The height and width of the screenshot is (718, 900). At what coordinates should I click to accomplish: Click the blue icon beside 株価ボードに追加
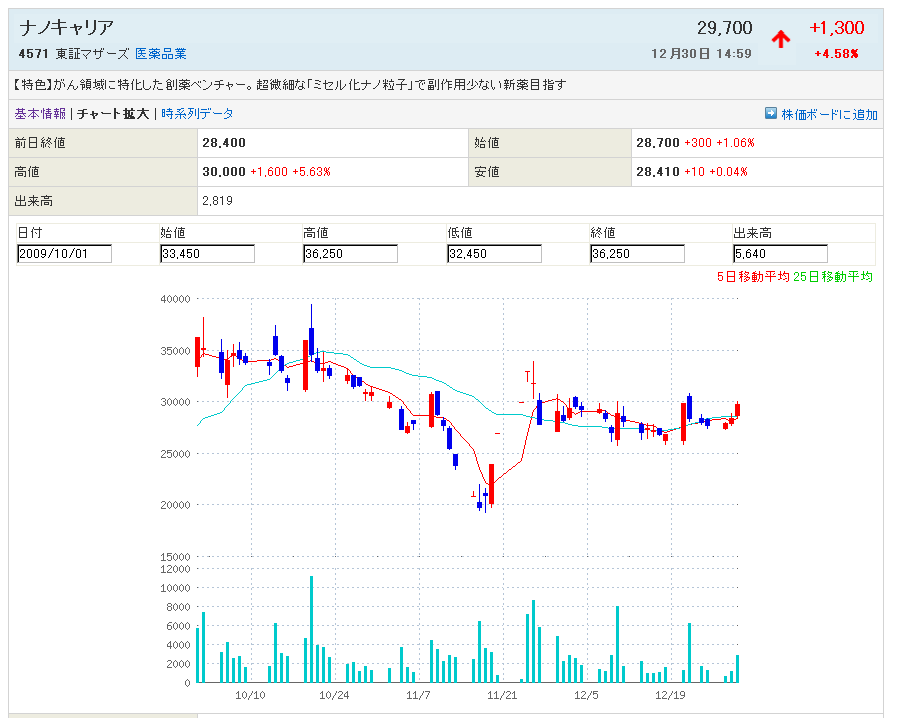click(771, 114)
